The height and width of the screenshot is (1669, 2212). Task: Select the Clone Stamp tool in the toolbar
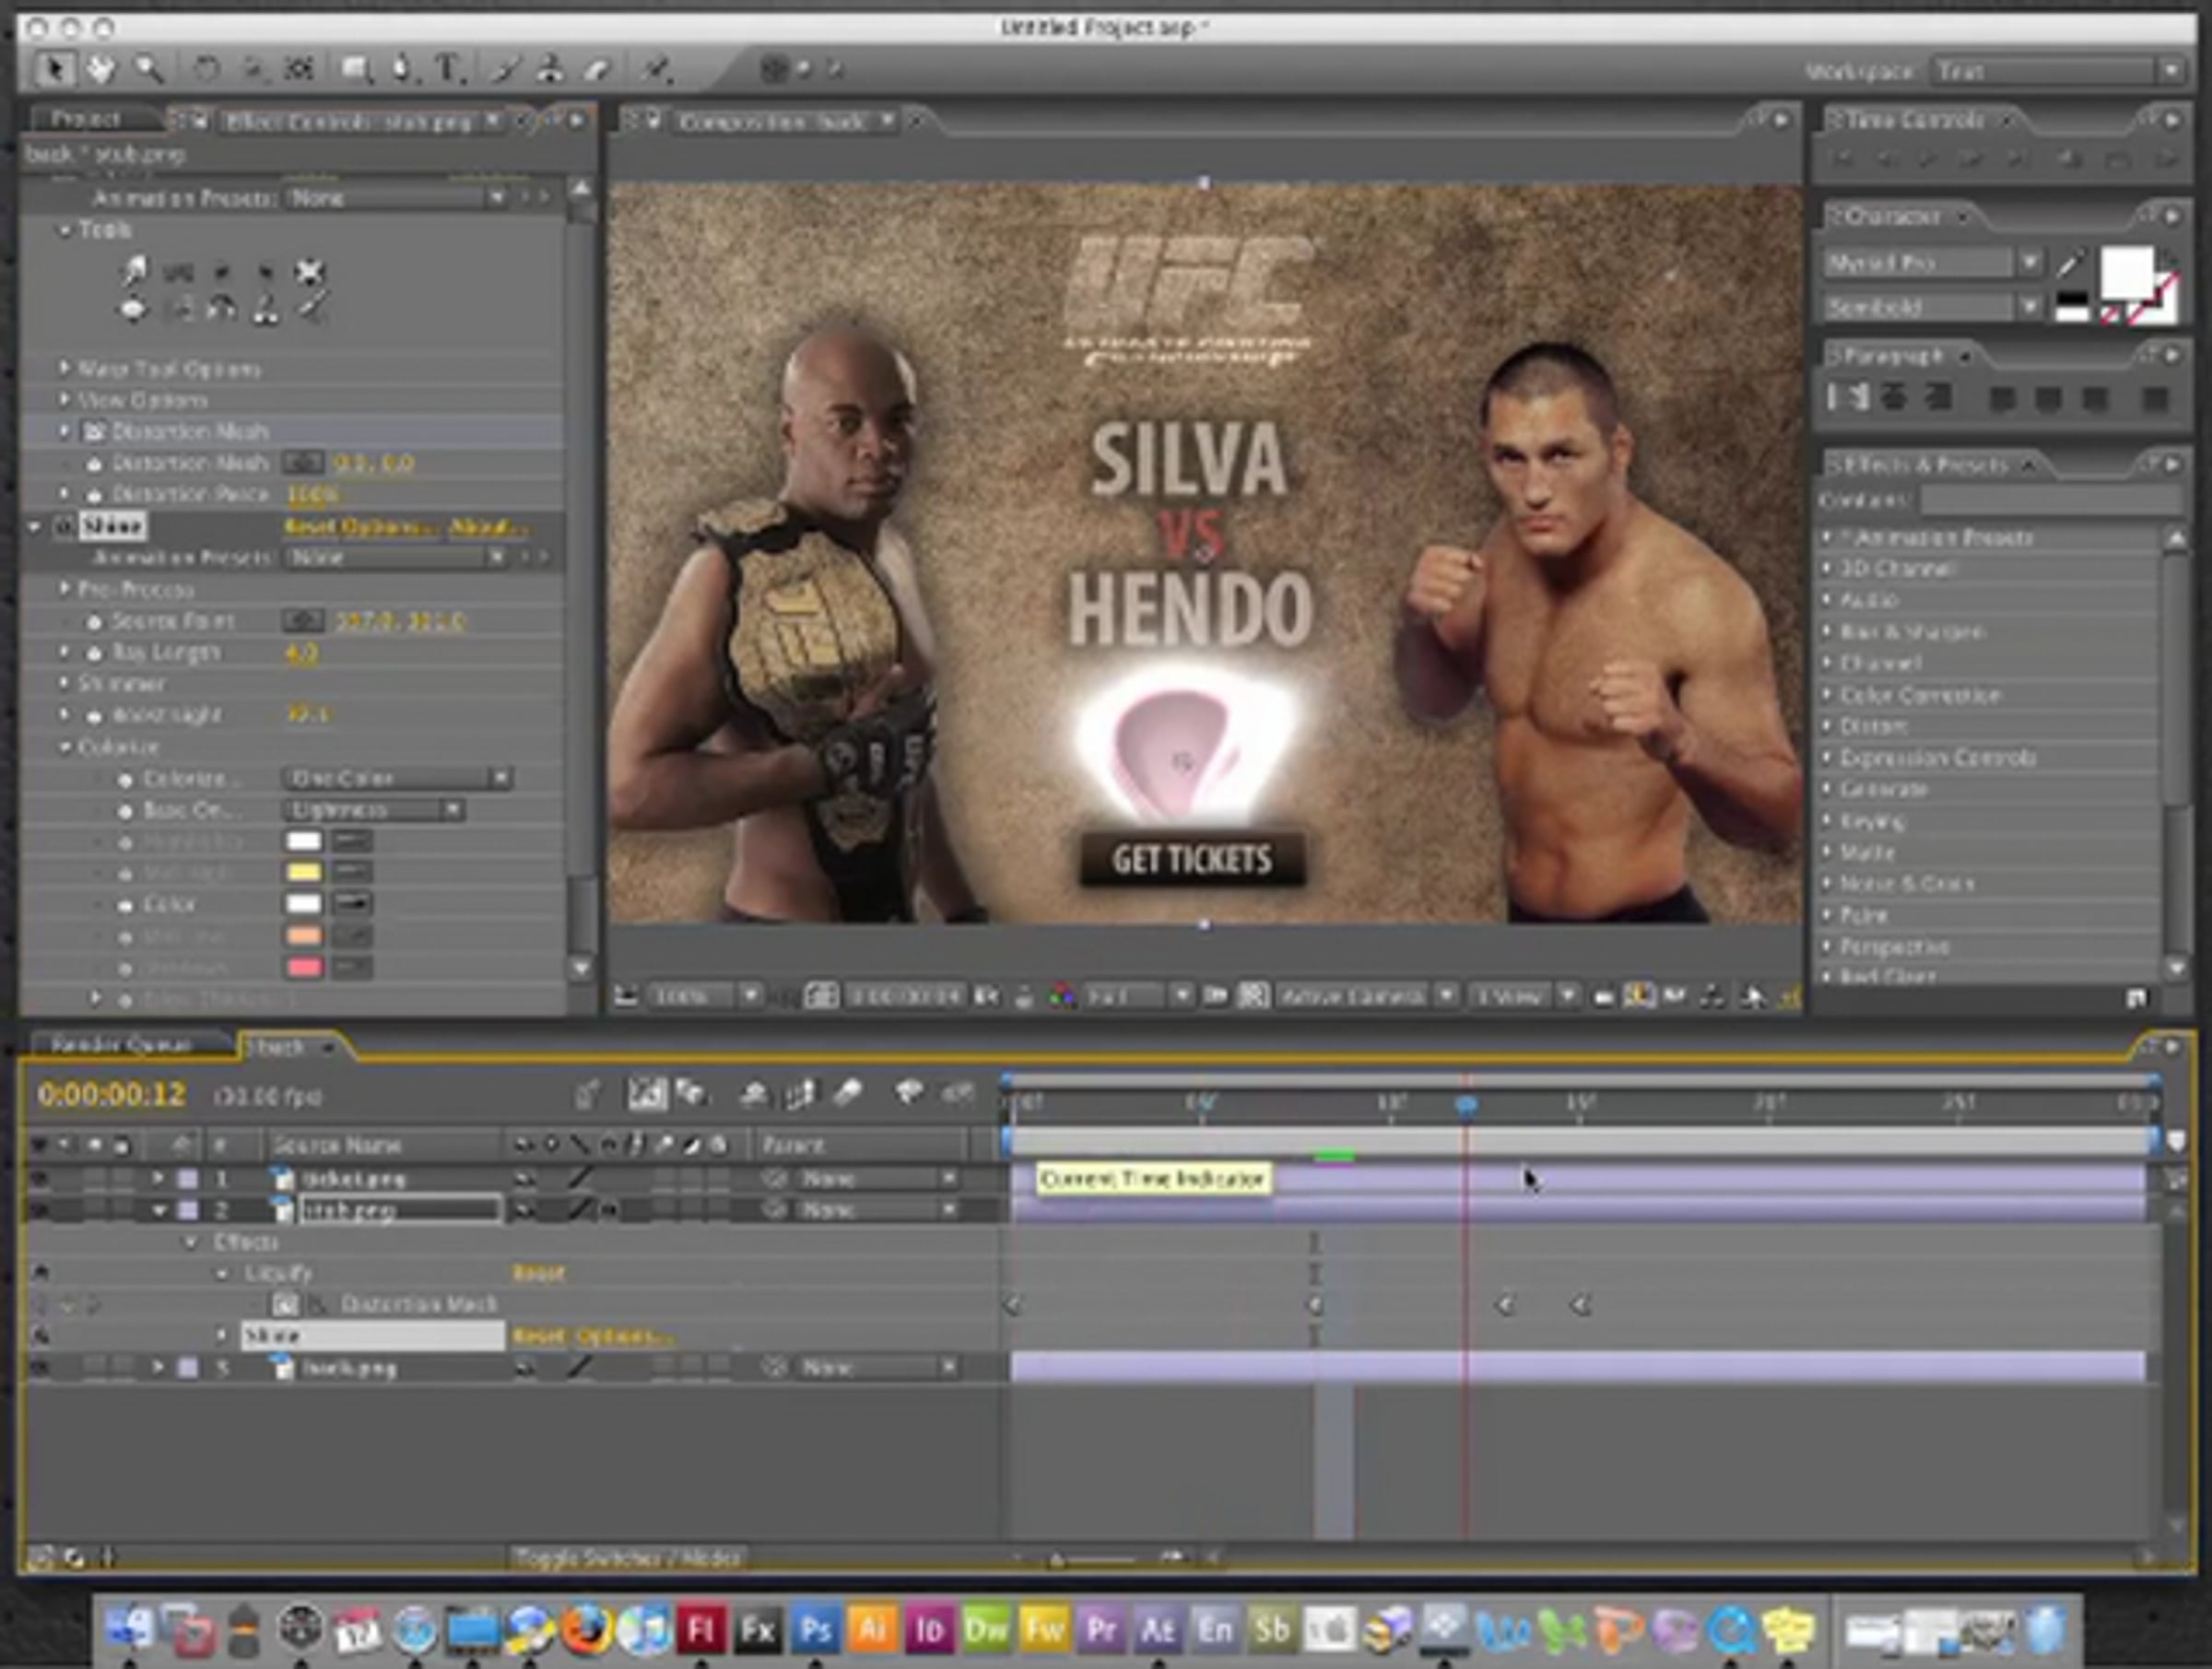549,69
